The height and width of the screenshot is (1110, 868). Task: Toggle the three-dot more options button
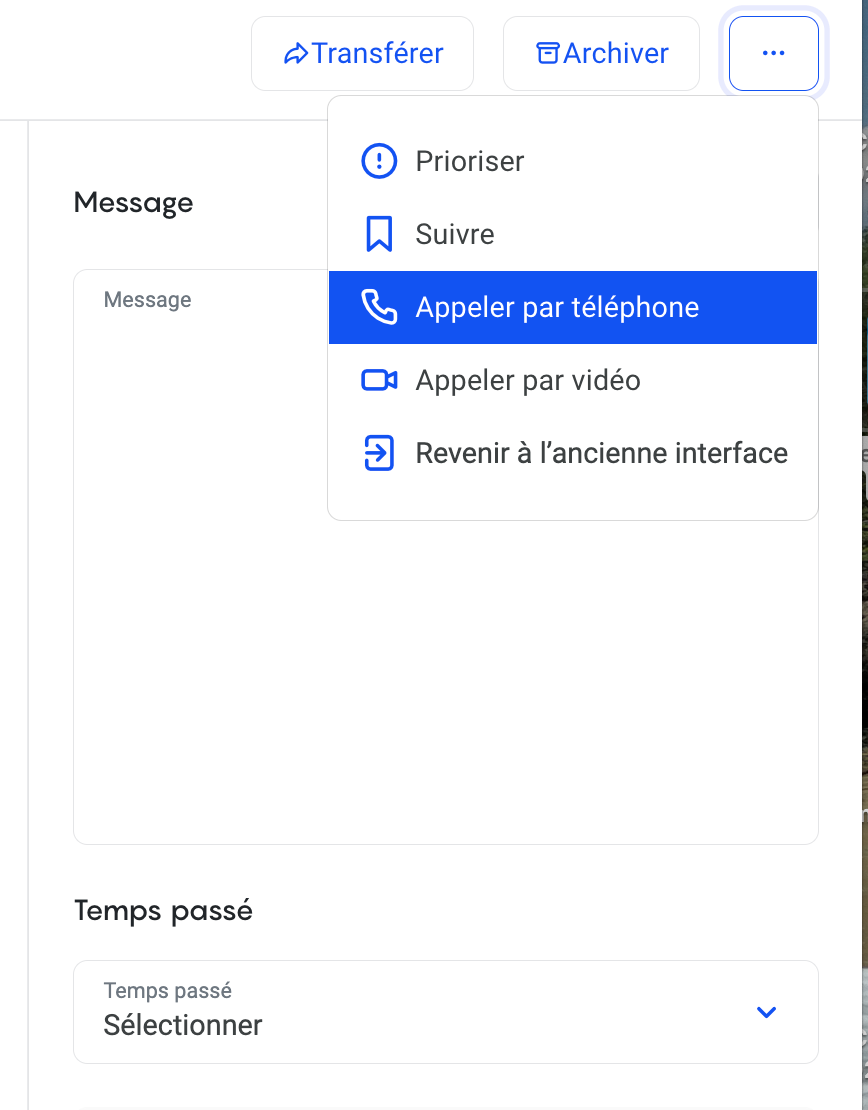click(773, 54)
